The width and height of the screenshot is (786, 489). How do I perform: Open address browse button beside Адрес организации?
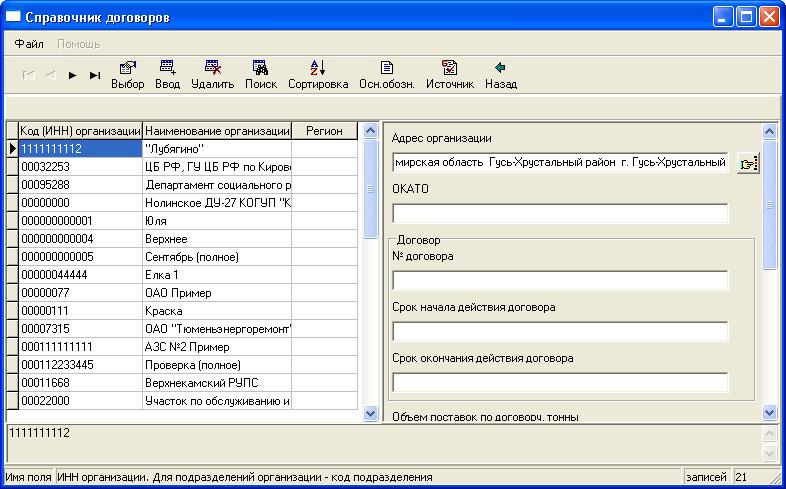(x=747, y=162)
